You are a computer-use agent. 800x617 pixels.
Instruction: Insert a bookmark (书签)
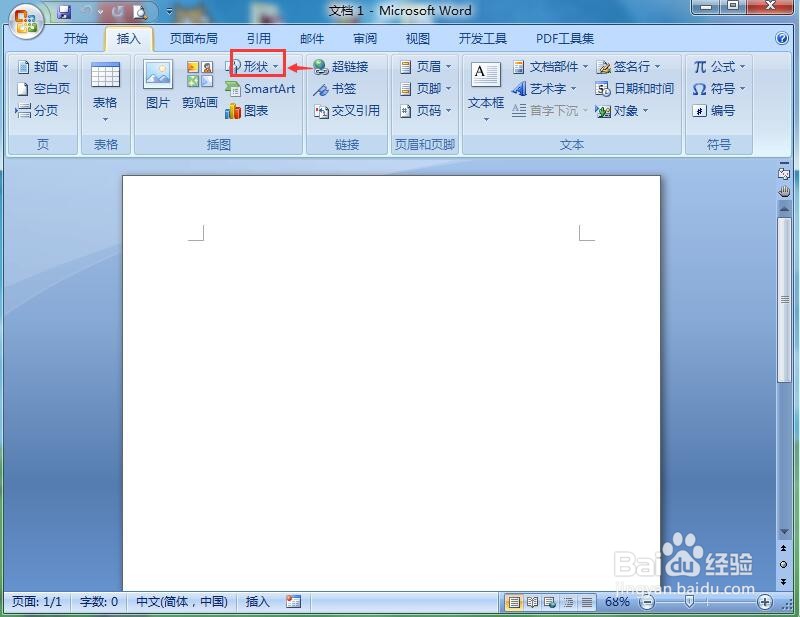(335, 89)
